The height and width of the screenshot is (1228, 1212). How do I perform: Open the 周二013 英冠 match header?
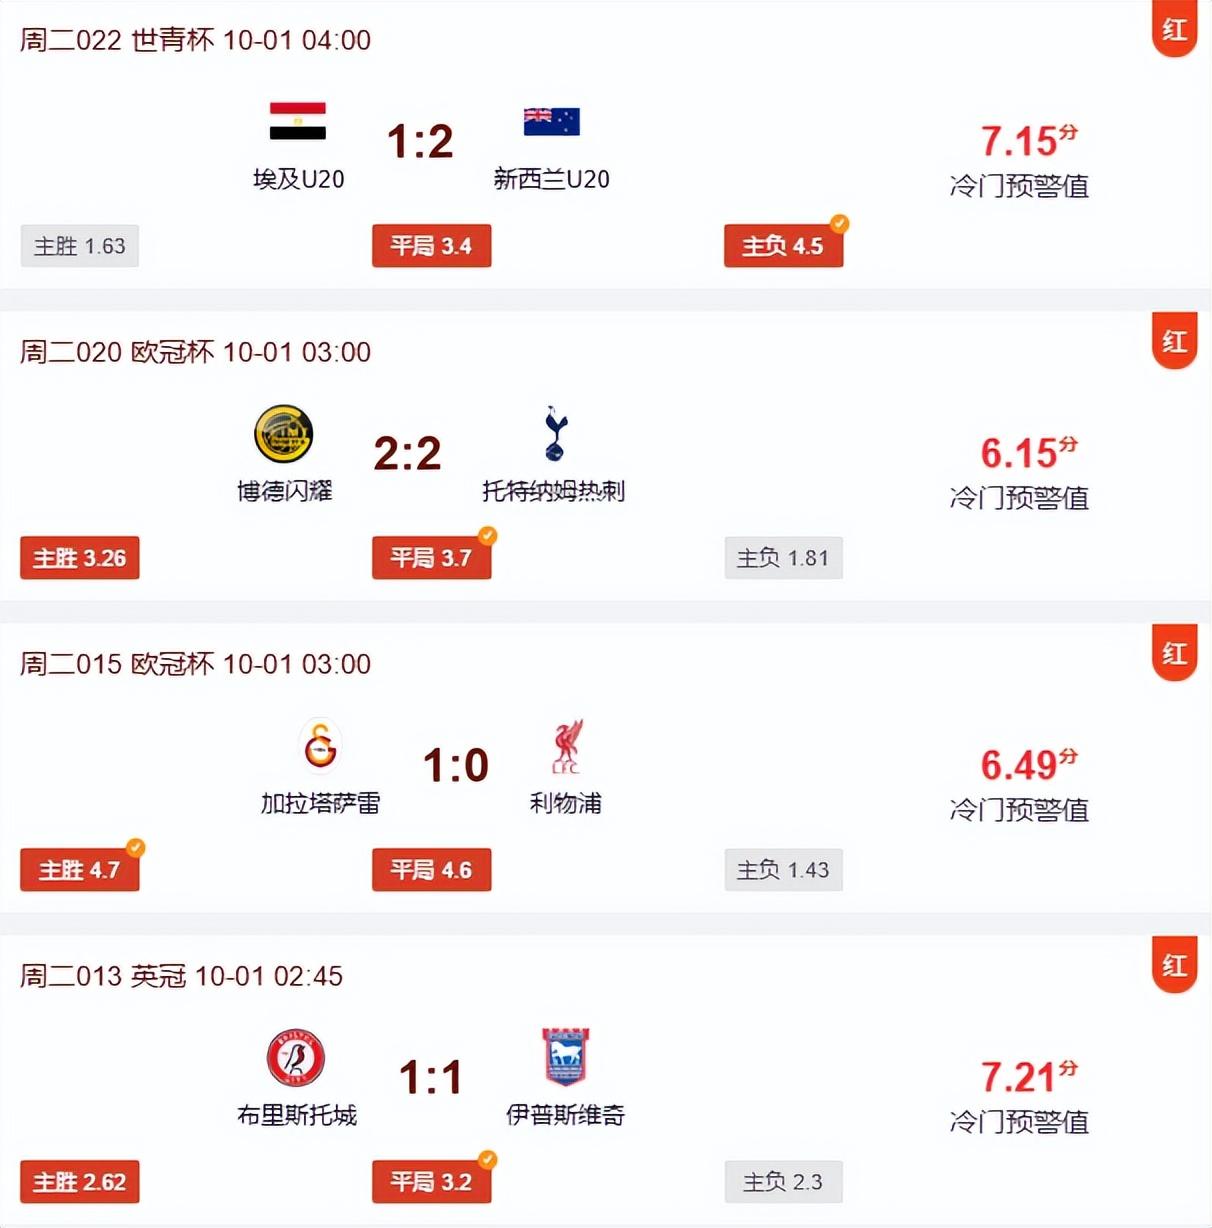[181, 976]
